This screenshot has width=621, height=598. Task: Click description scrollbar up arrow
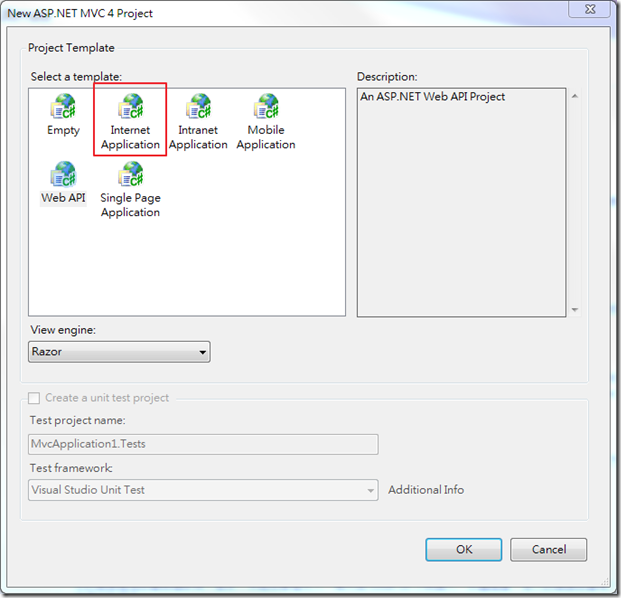[575, 96]
